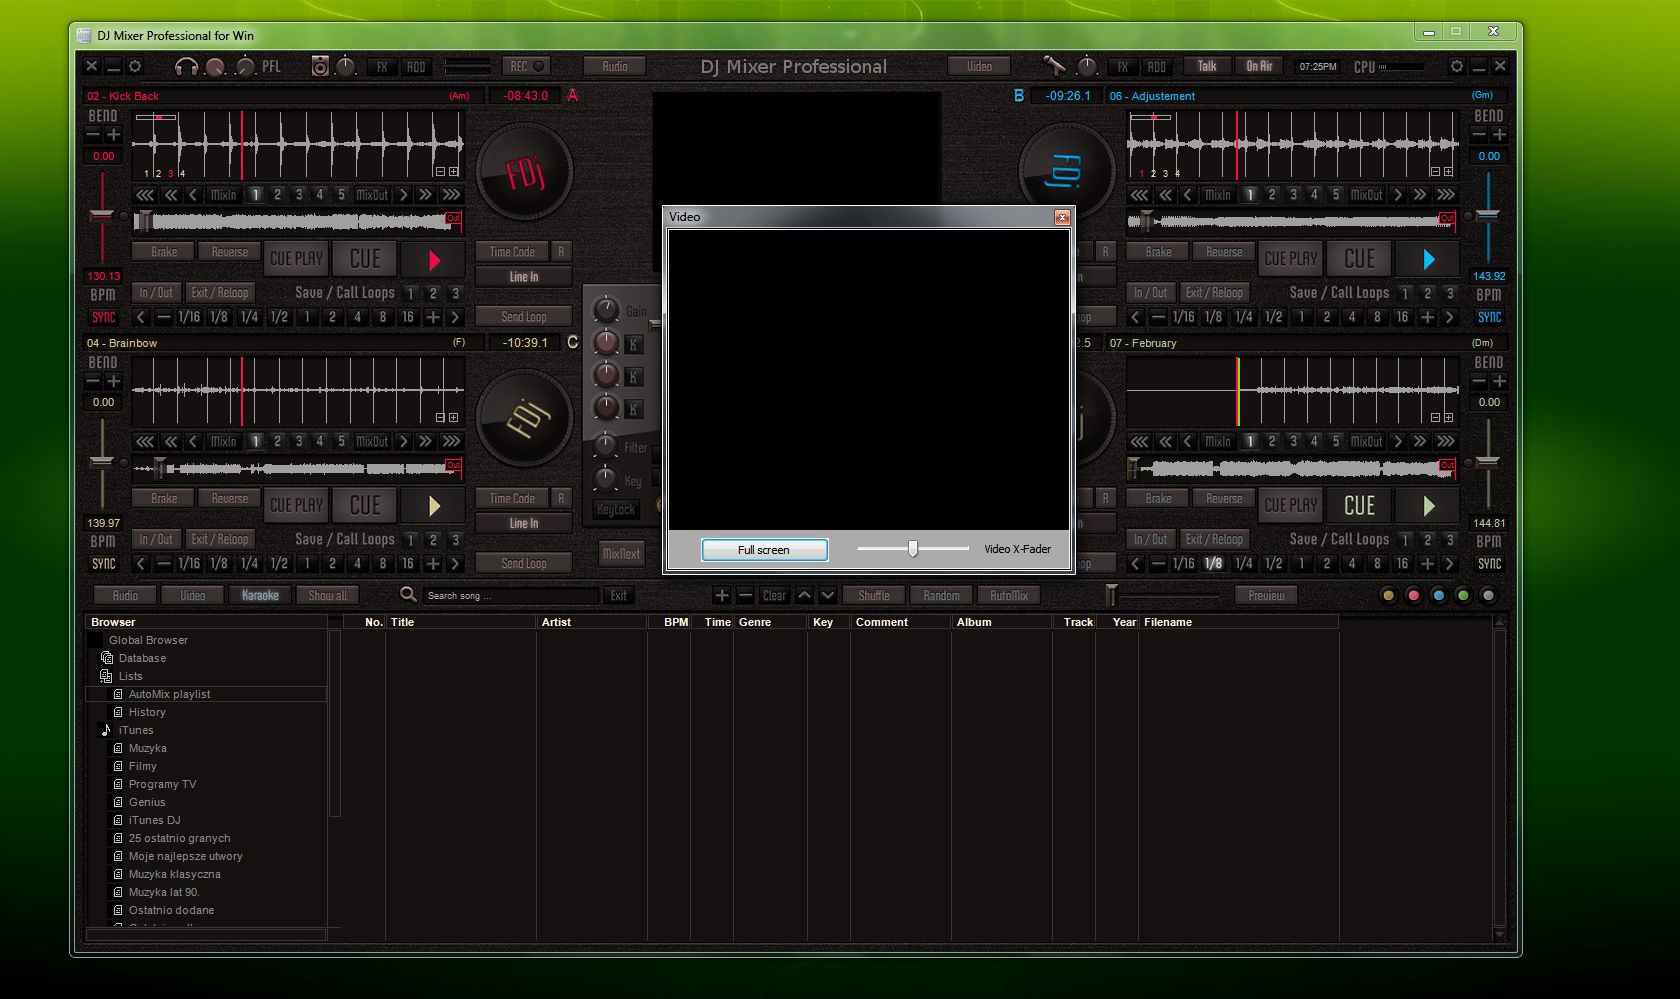Click the FDj jog wheel on deck A

(x=525, y=173)
